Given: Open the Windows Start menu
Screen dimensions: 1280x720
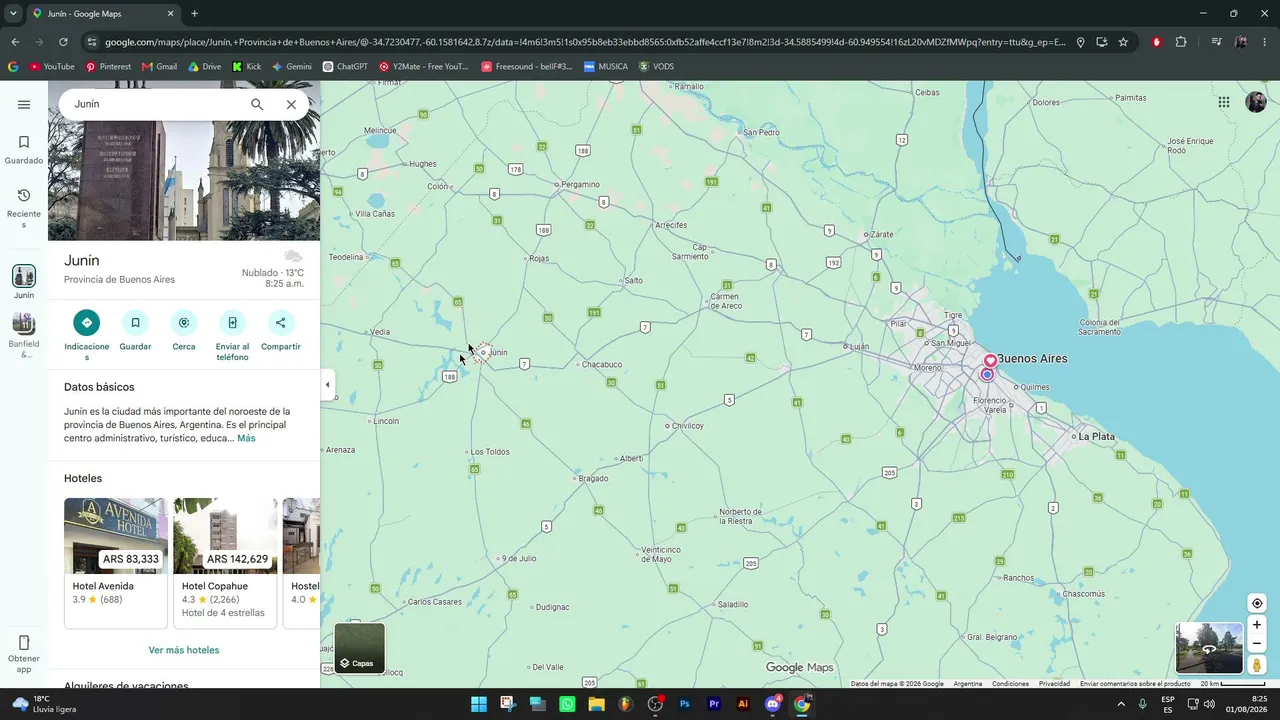Looking at the screenshot, I should (x=479, y=704).
